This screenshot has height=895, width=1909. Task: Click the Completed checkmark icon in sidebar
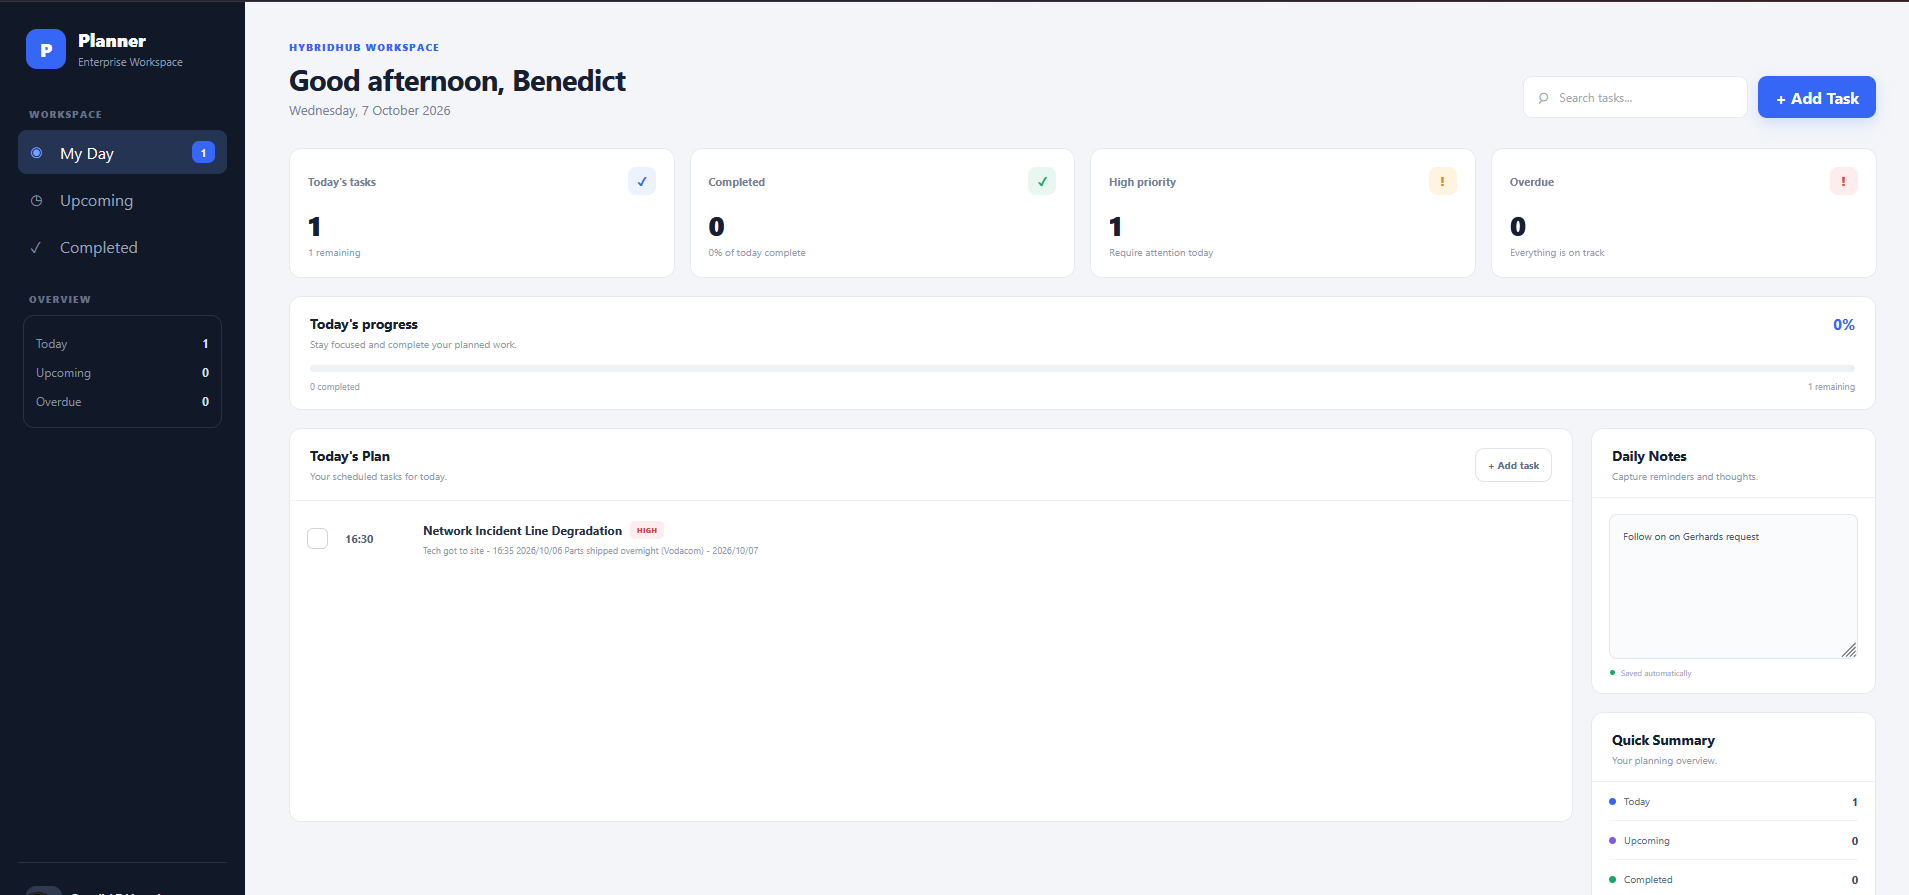[x=36, y=247]
